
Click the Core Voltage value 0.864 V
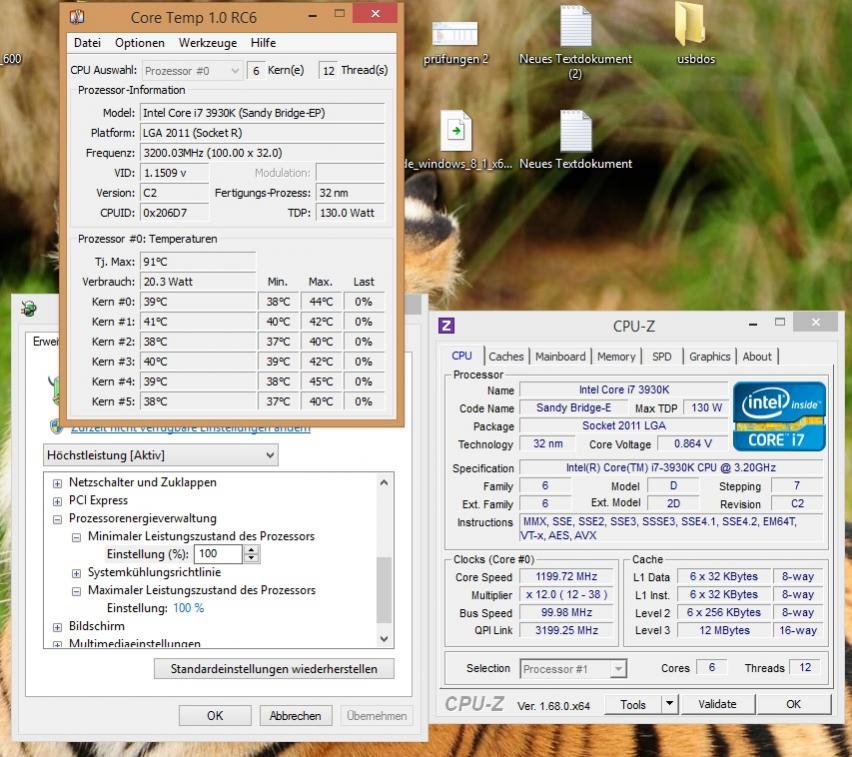(x=693, y=443)
